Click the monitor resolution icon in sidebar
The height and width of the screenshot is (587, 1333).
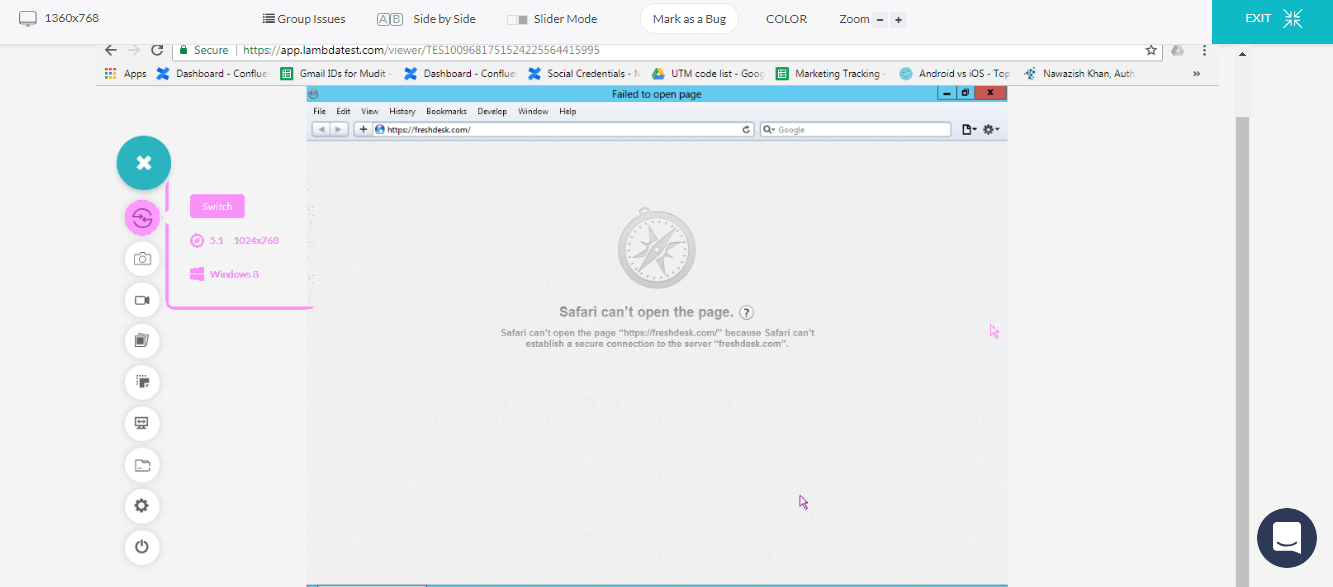pos(142,423)
